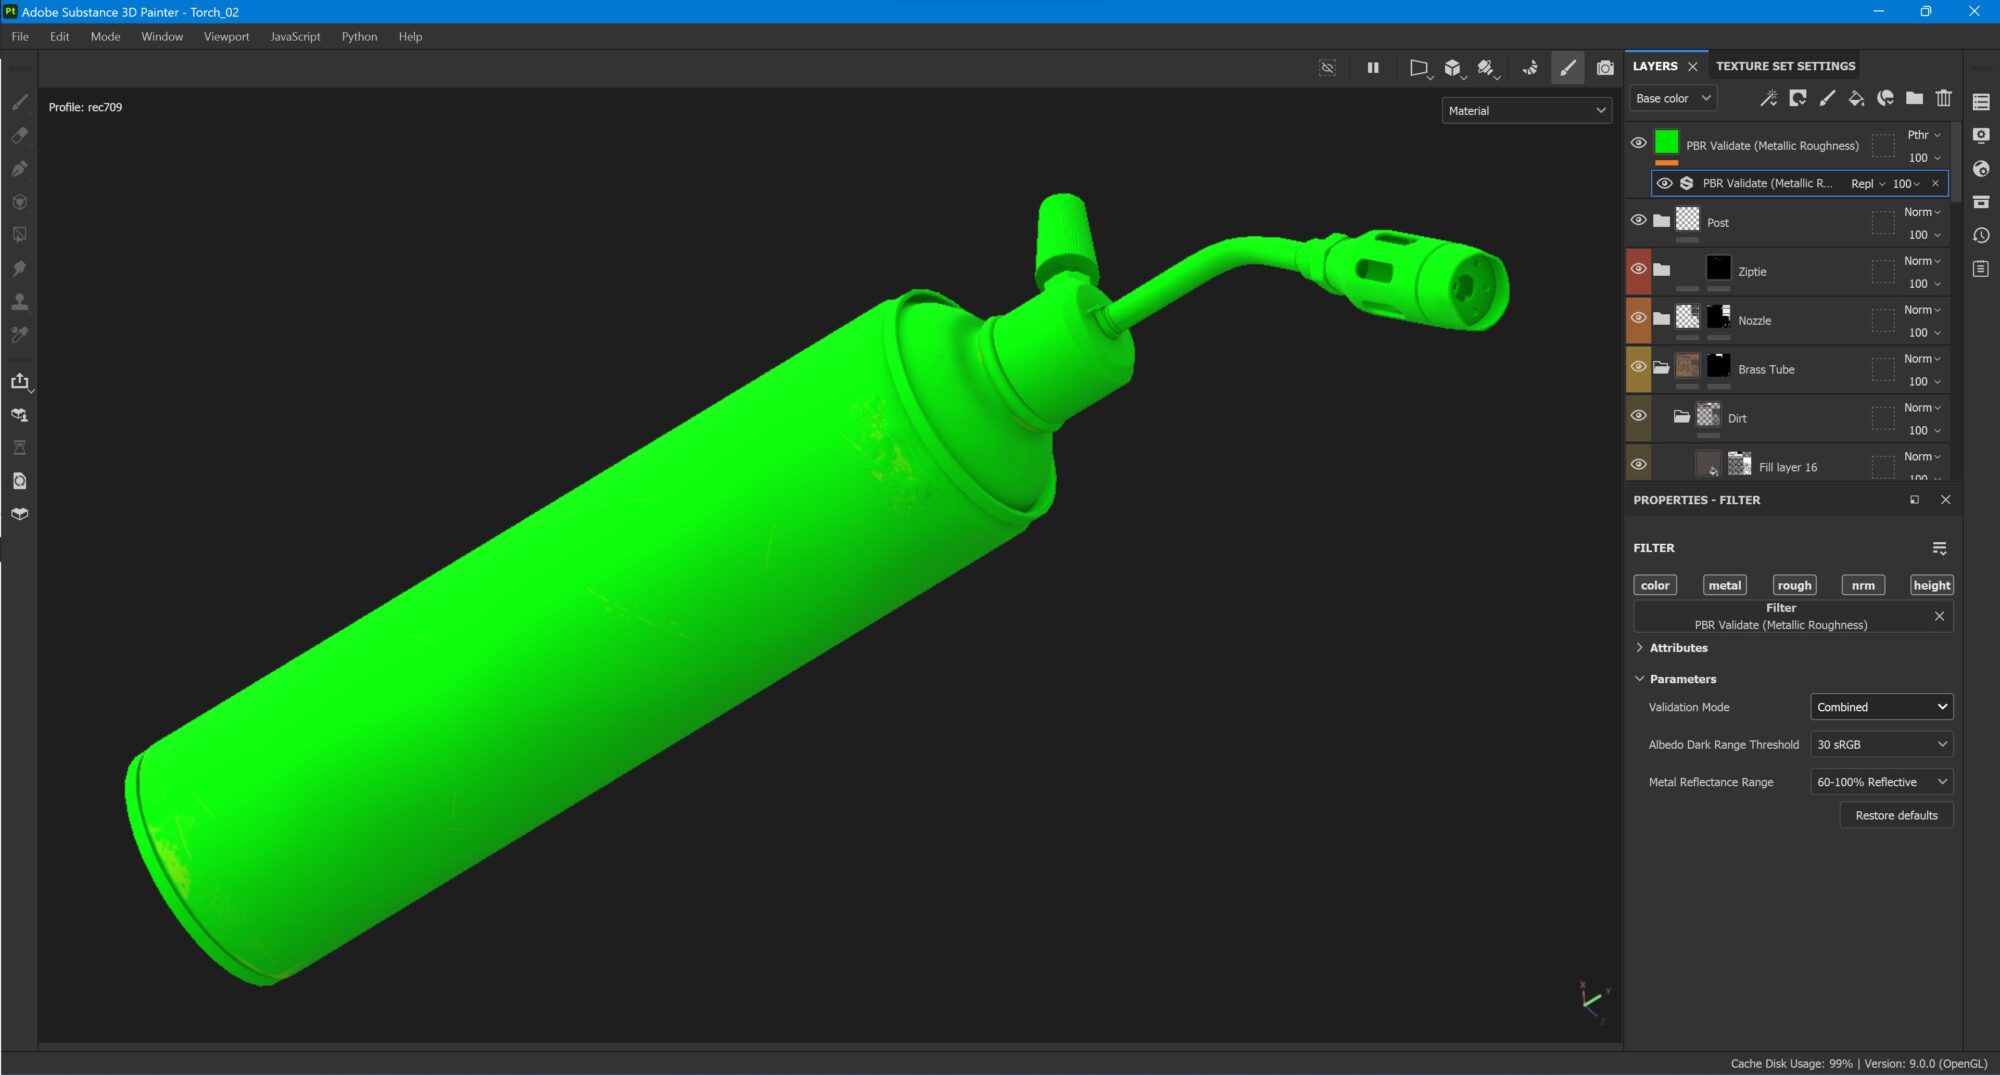This screenshot has height=1075, width=2000.
Task: Pause engine computations in the toolbar
Action: coord(1372,68)
